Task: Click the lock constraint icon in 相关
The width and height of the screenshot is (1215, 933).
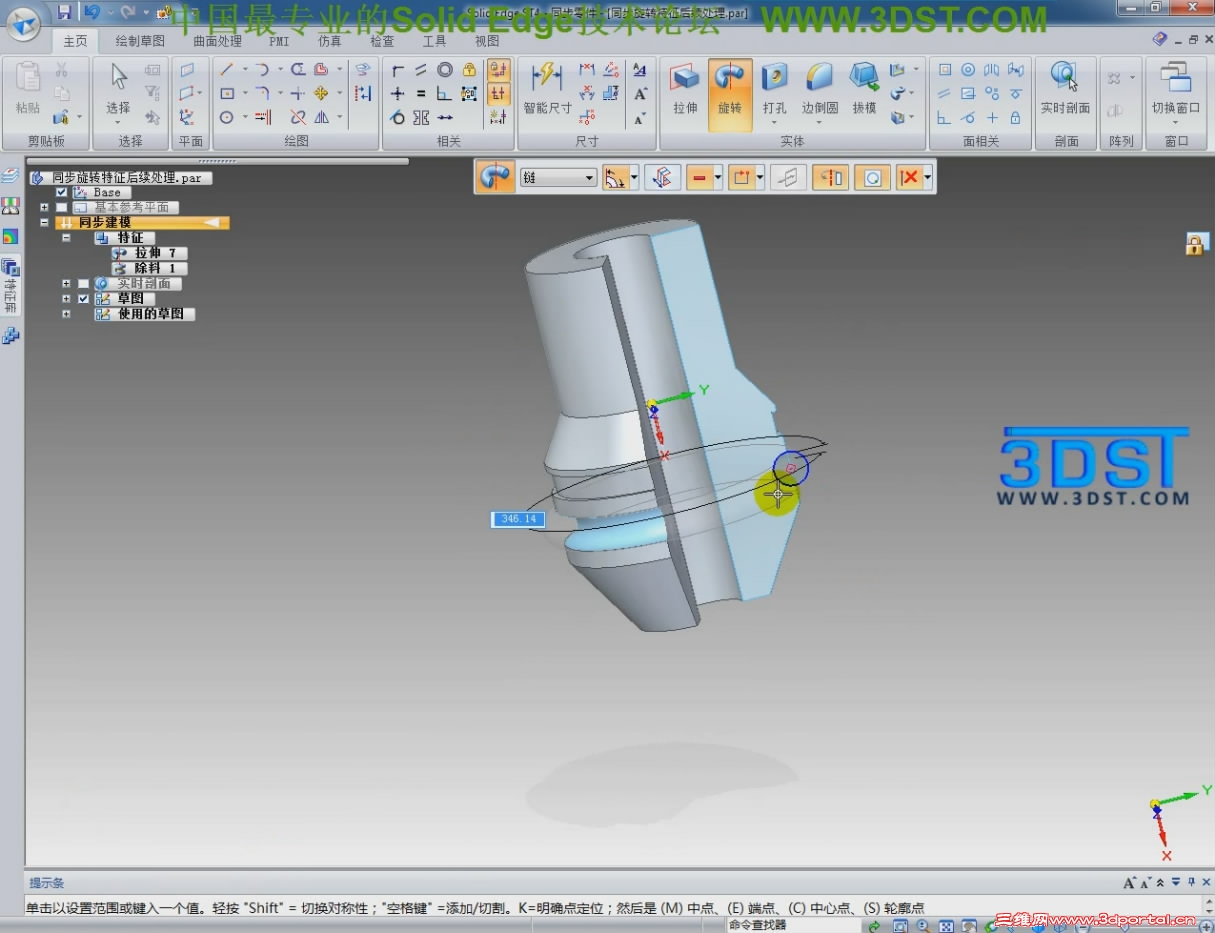Action: point(469,70)
